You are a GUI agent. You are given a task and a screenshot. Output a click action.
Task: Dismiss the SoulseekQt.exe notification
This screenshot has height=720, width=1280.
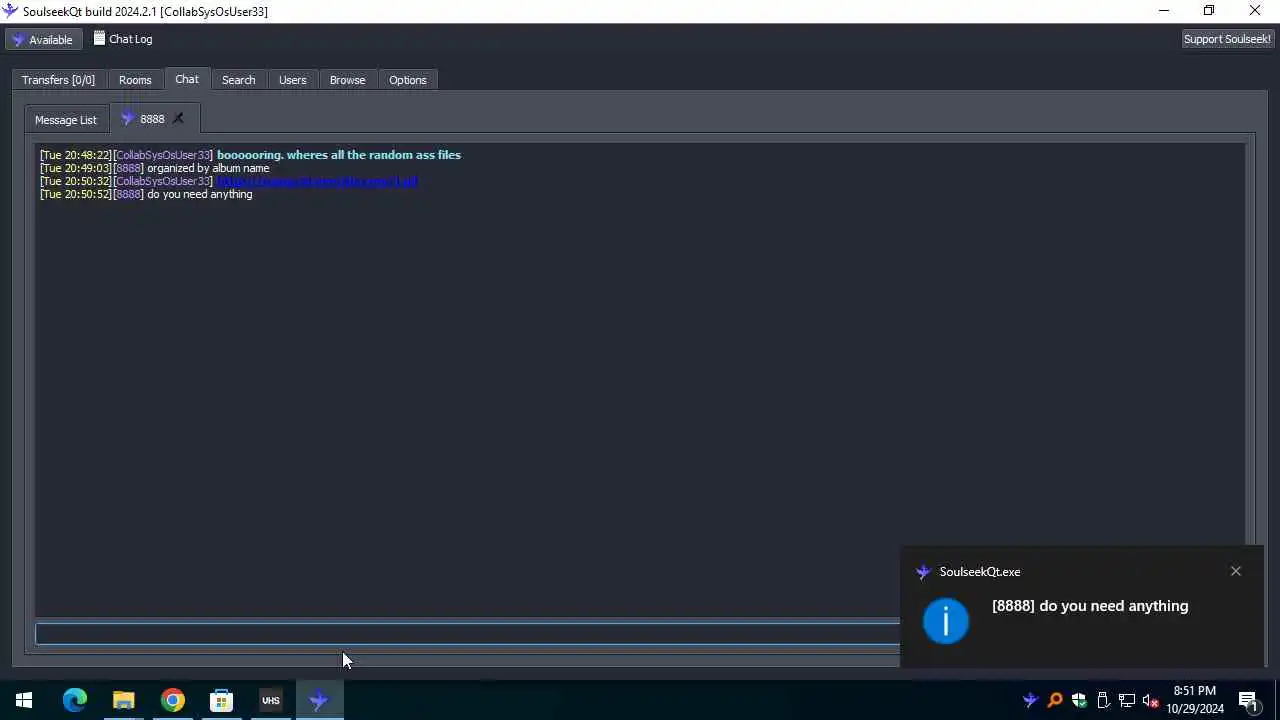(1236, 571)
